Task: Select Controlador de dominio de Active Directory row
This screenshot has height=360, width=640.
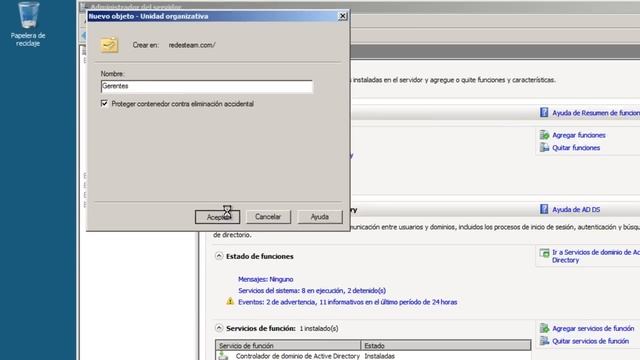Action: click(x=373, y=356)
